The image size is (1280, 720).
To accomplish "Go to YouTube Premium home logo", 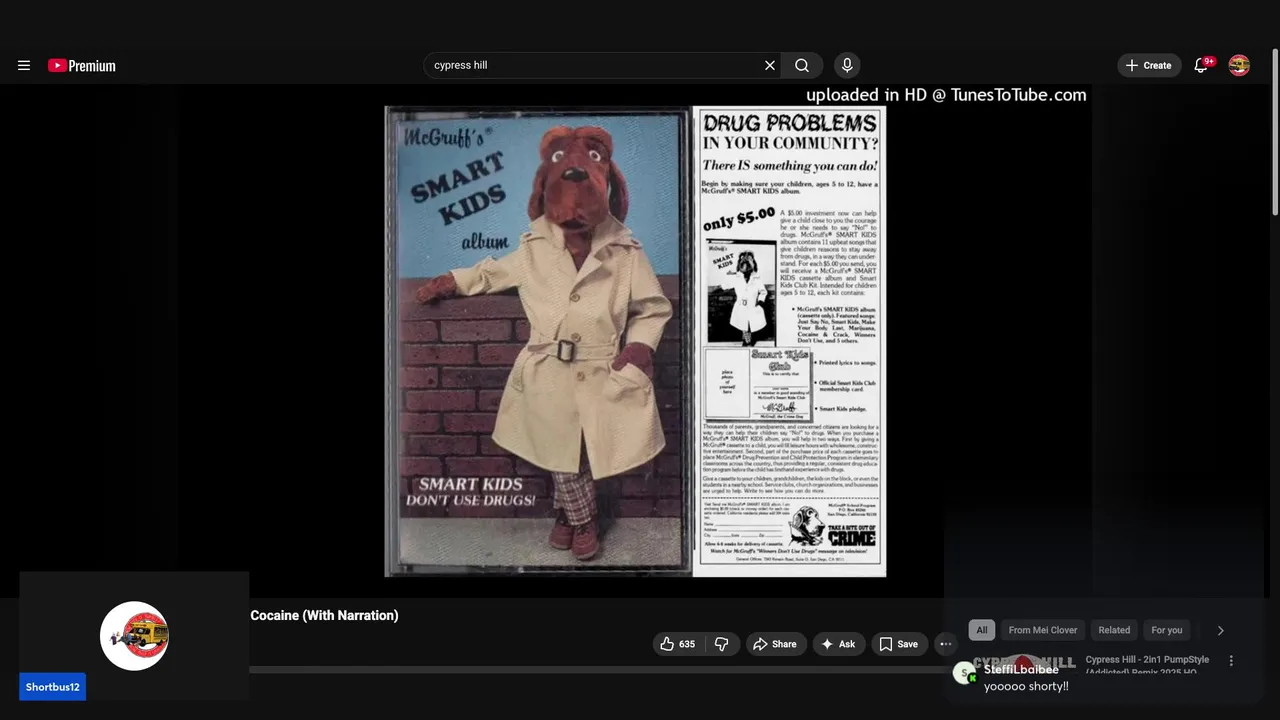I will (82, 66).
